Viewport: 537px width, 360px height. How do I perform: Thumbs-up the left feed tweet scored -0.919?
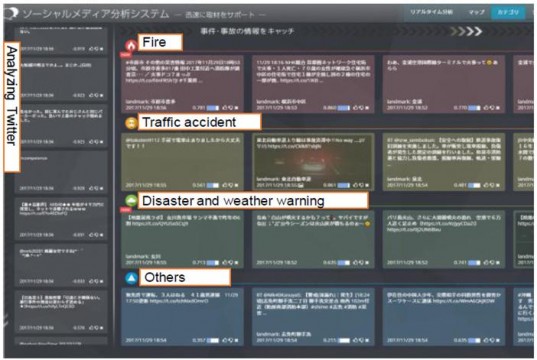[x=91, y=49]
